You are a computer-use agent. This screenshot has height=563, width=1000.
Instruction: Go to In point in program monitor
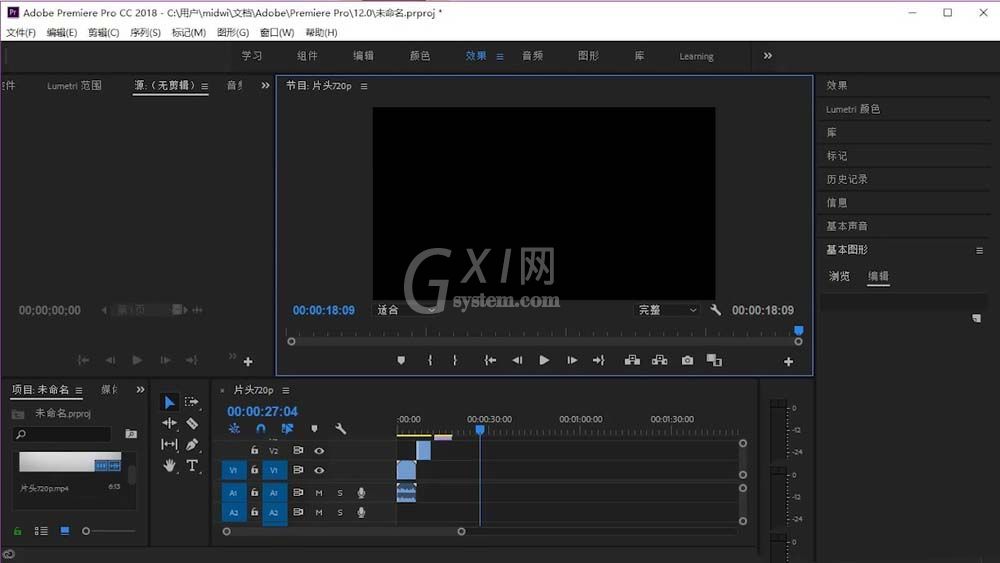(x=490, y=361)
